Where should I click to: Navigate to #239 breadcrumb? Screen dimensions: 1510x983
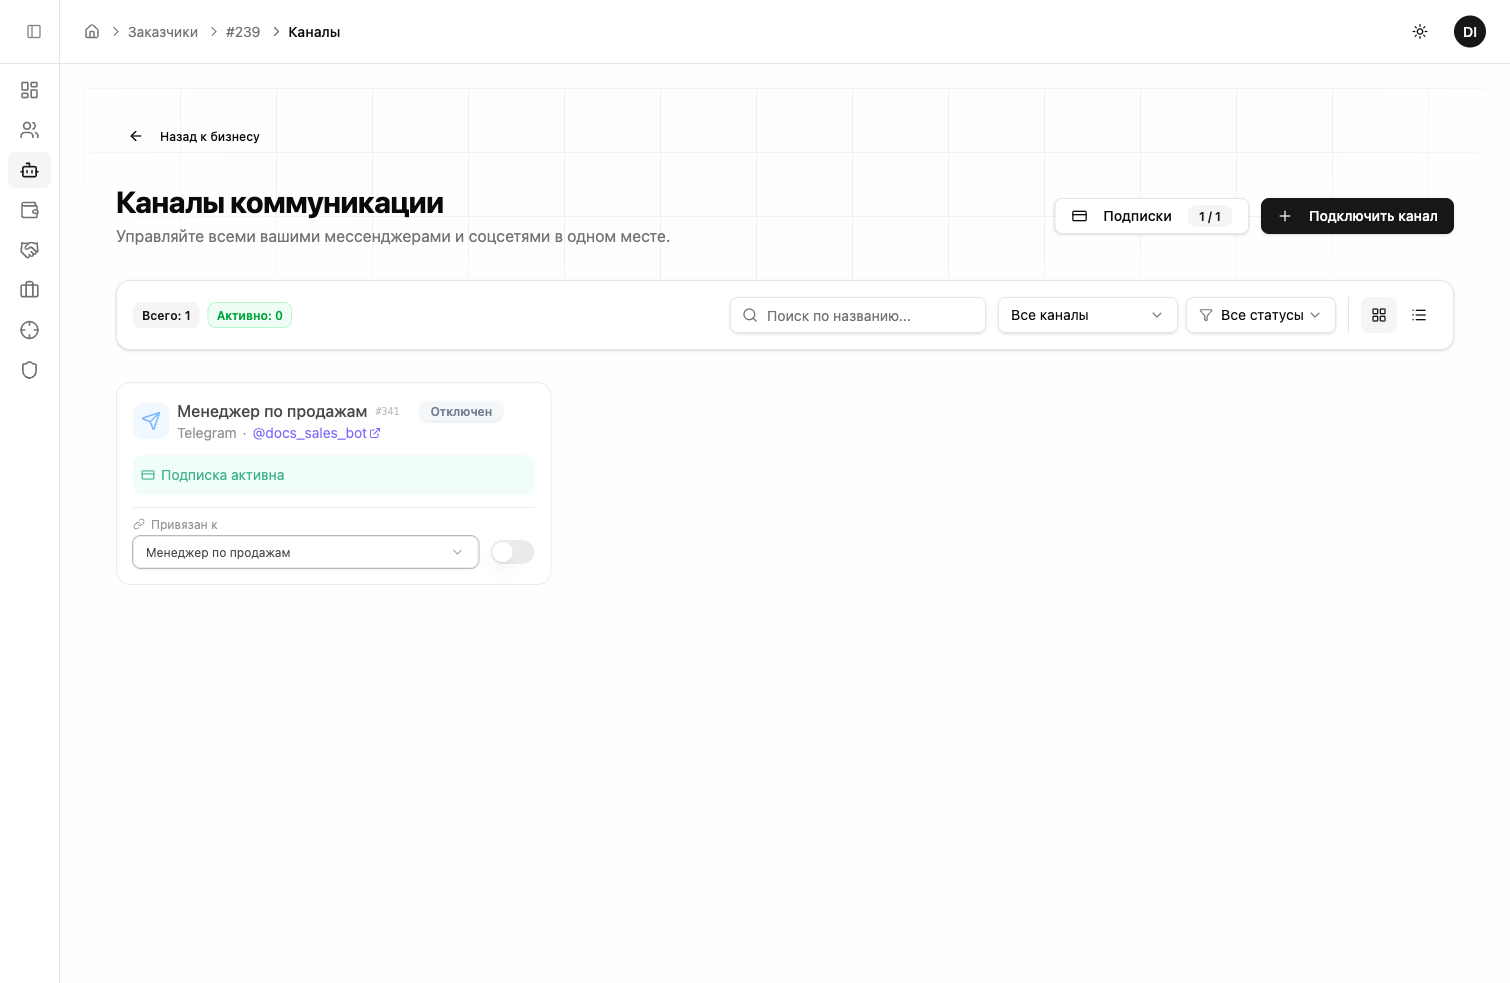pos(243,32)
